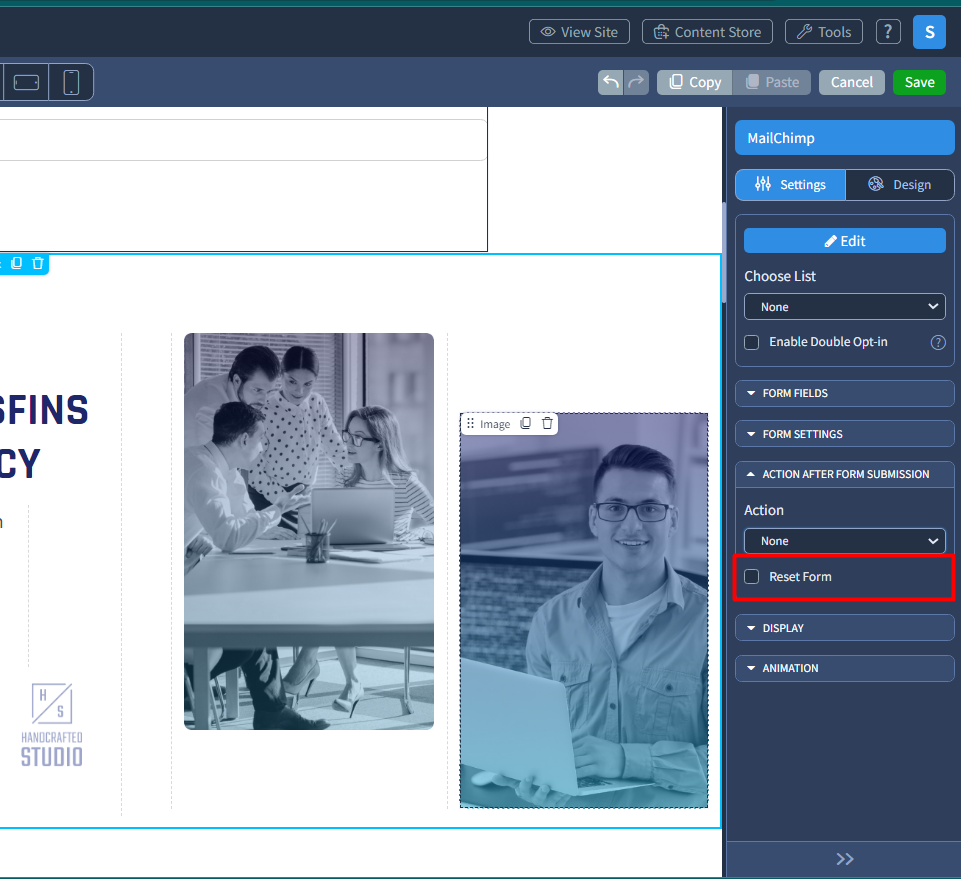Grab the Image widget drag handle
This screenshot has height=879, width=961.
tap(470, 424)
